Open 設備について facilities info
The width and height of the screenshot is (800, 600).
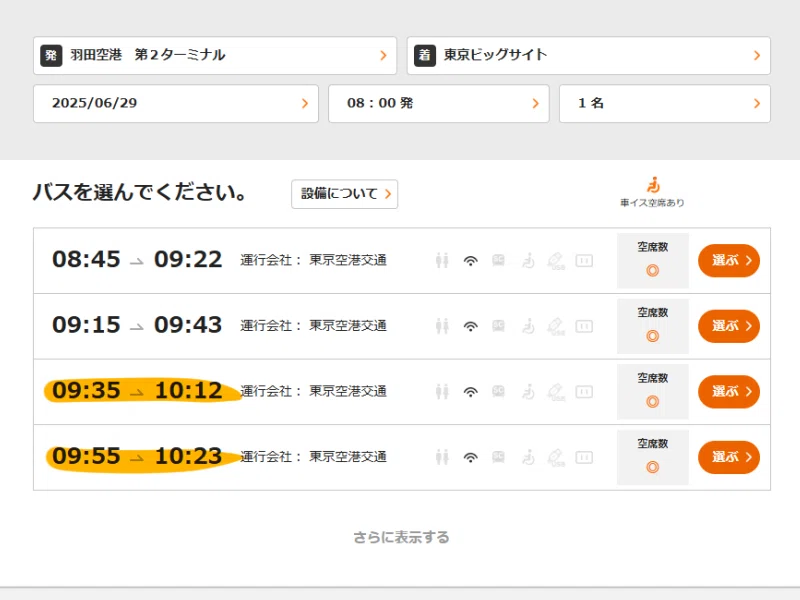pos(344,194)
